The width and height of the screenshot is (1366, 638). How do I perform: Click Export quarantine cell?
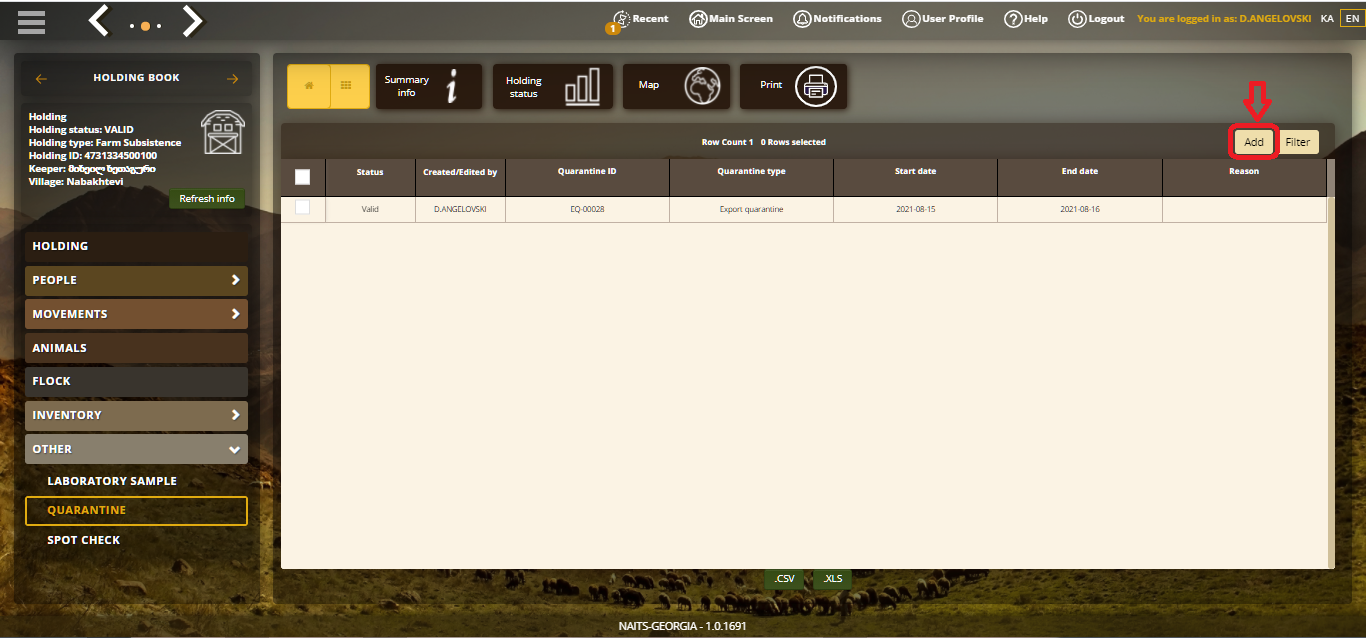[x=751, y=210]
